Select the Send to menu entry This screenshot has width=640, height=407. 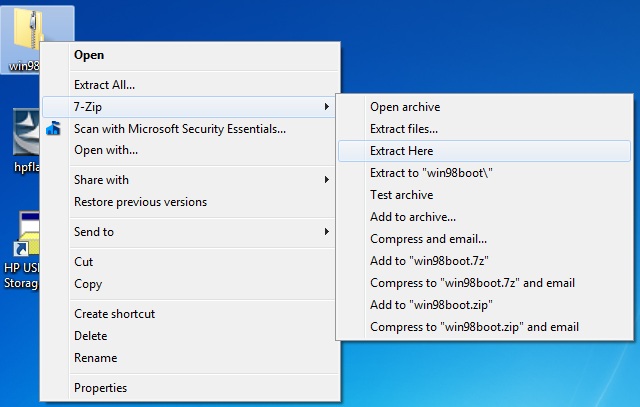click(x=191, y=232)
